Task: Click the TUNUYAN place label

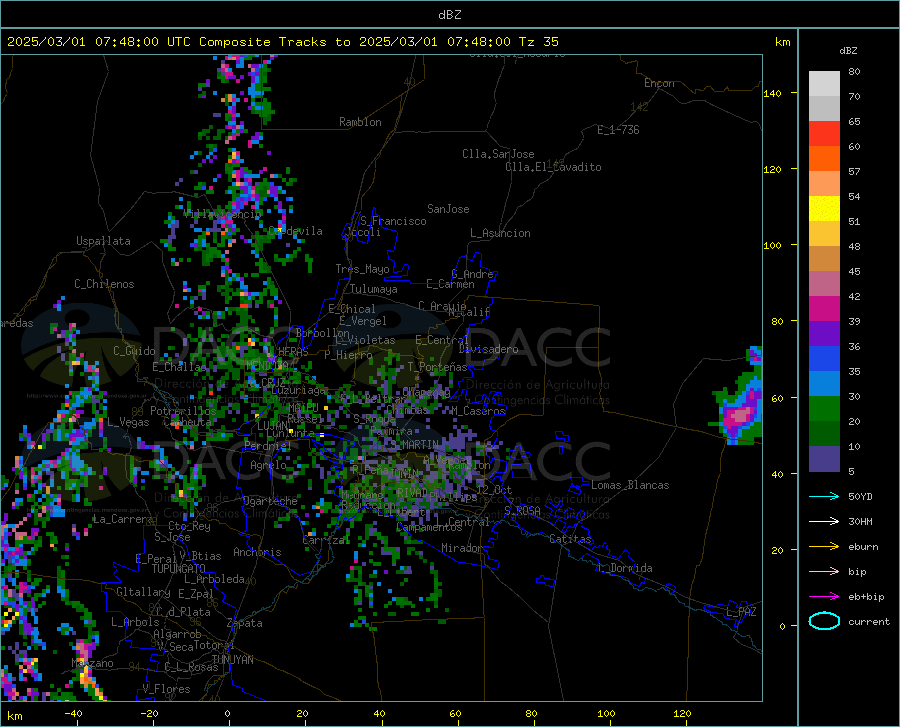Action: pos(232,660)
